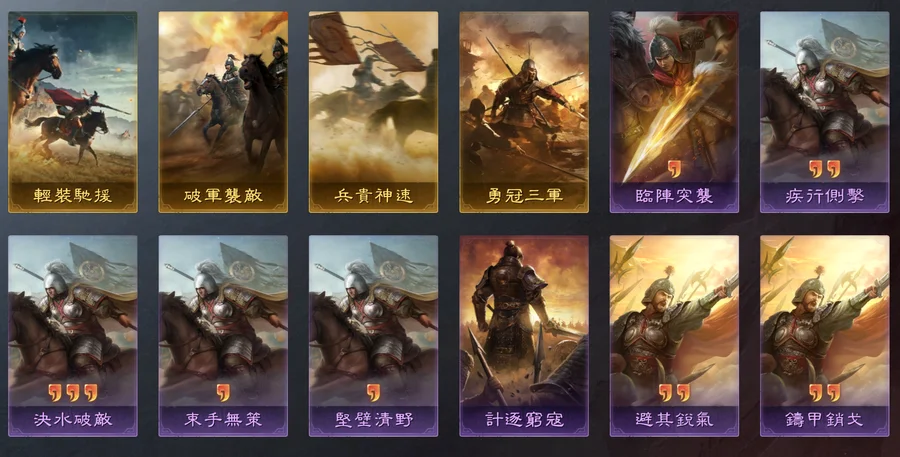Click the double flame marks on 鑄甲銷戈 card

(824, 393)
